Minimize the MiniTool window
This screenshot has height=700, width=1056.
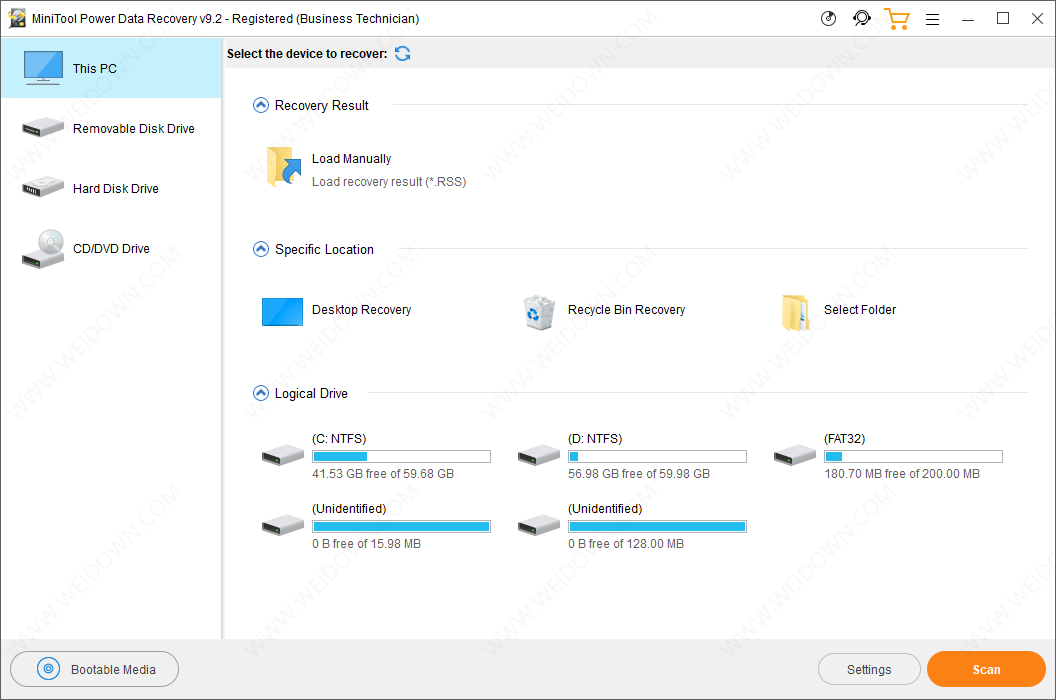tap(968, 19)
